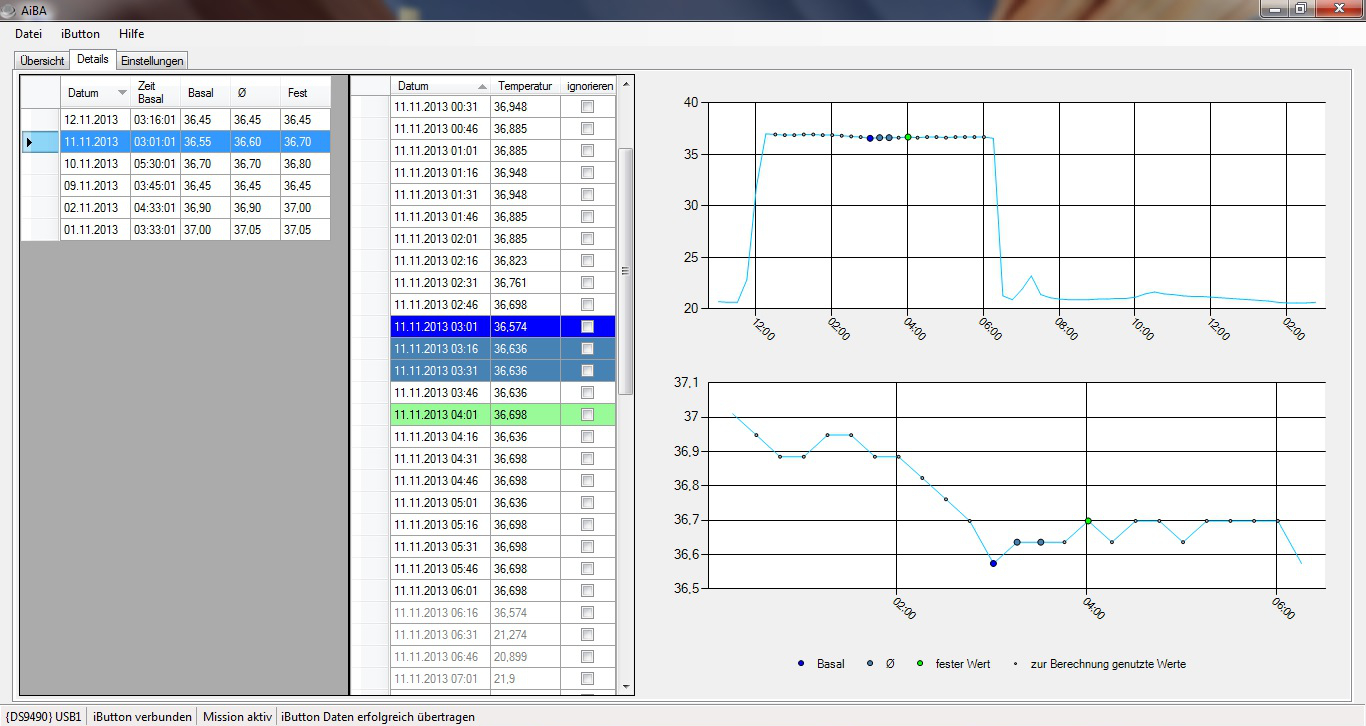Tick ignorieren checkbox for 11.11.2013 03:31

click(x=587, y=371)
